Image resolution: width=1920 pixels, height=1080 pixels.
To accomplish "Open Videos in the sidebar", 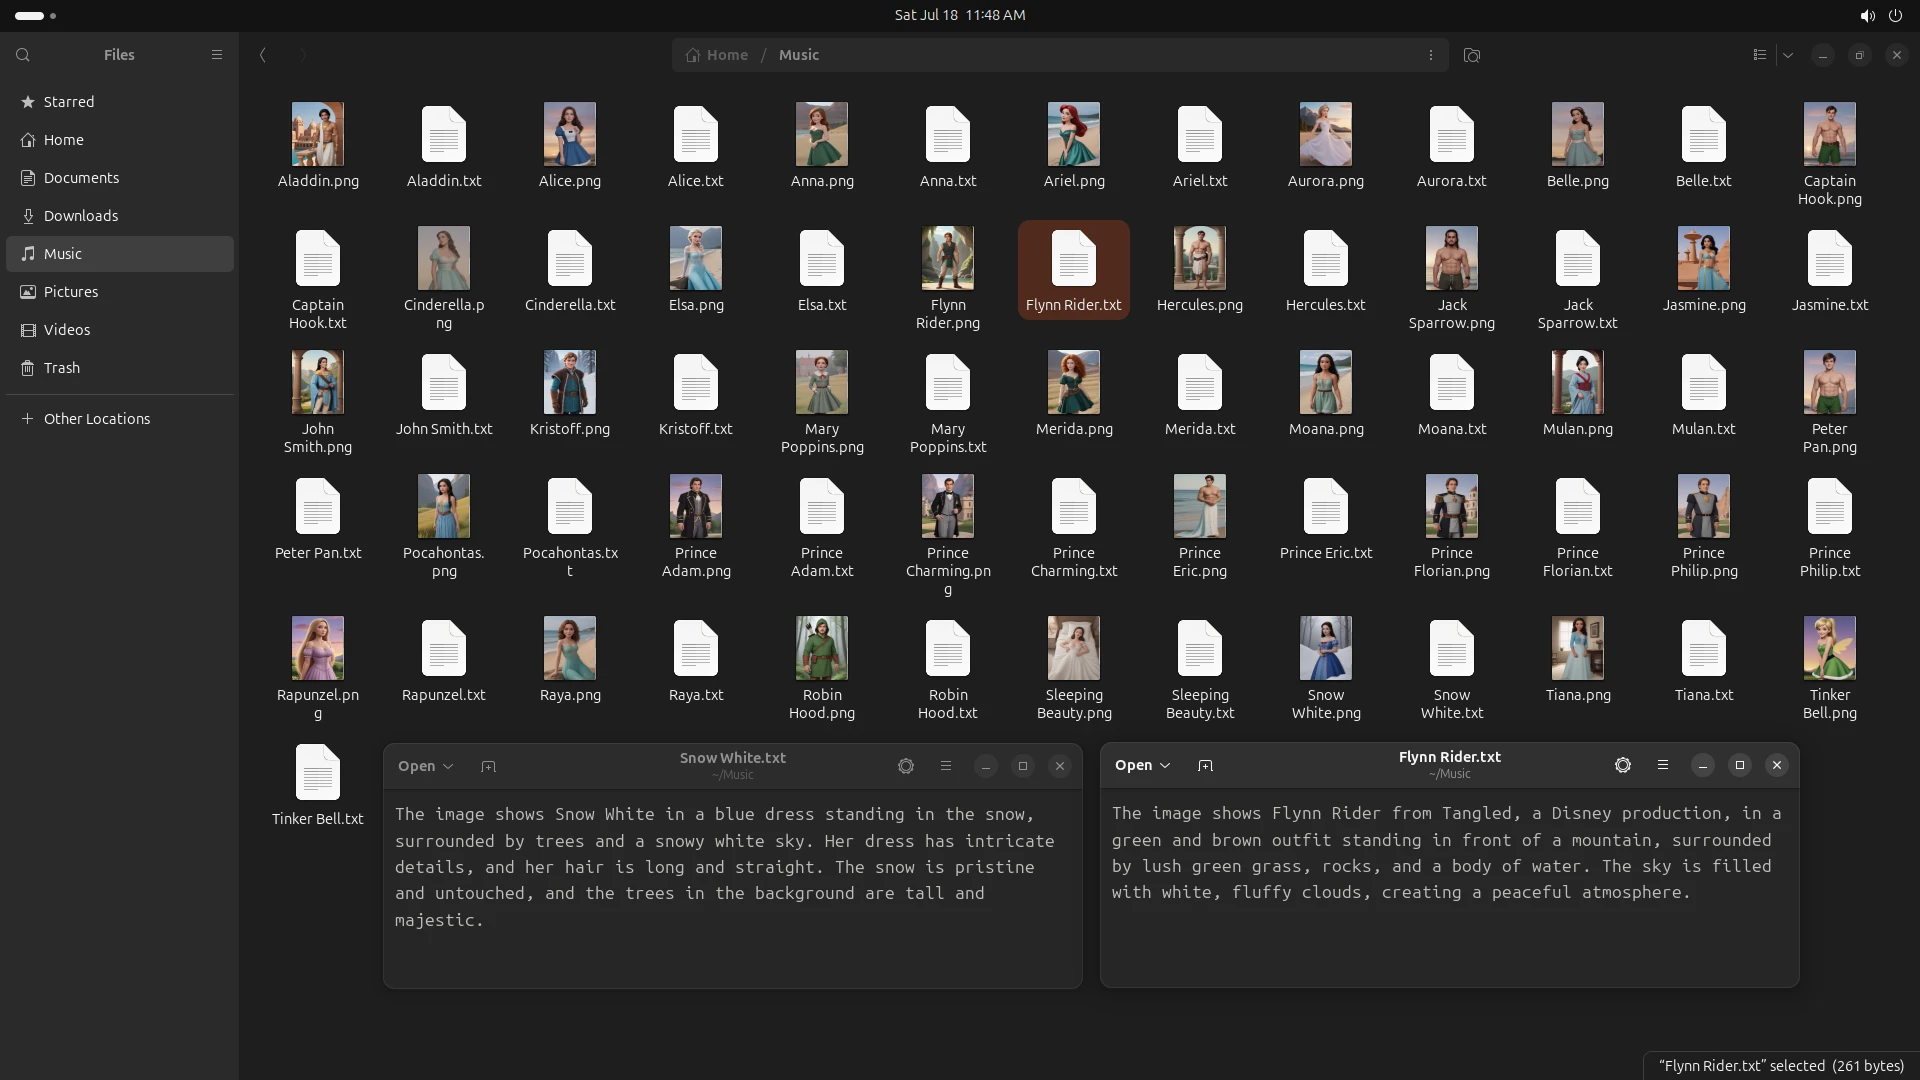I will coord(120,330).
